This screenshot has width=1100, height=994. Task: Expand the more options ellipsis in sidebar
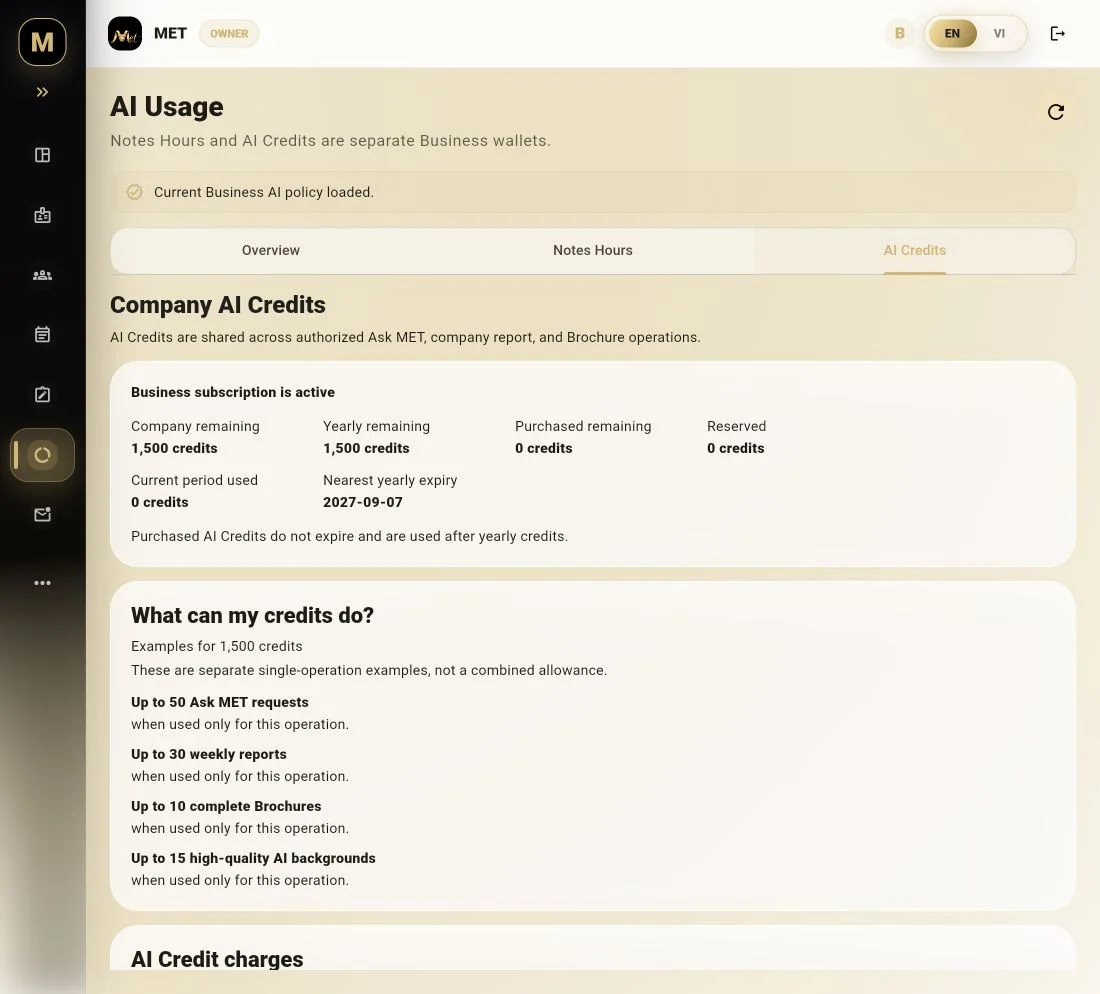[x=42, y=583]
